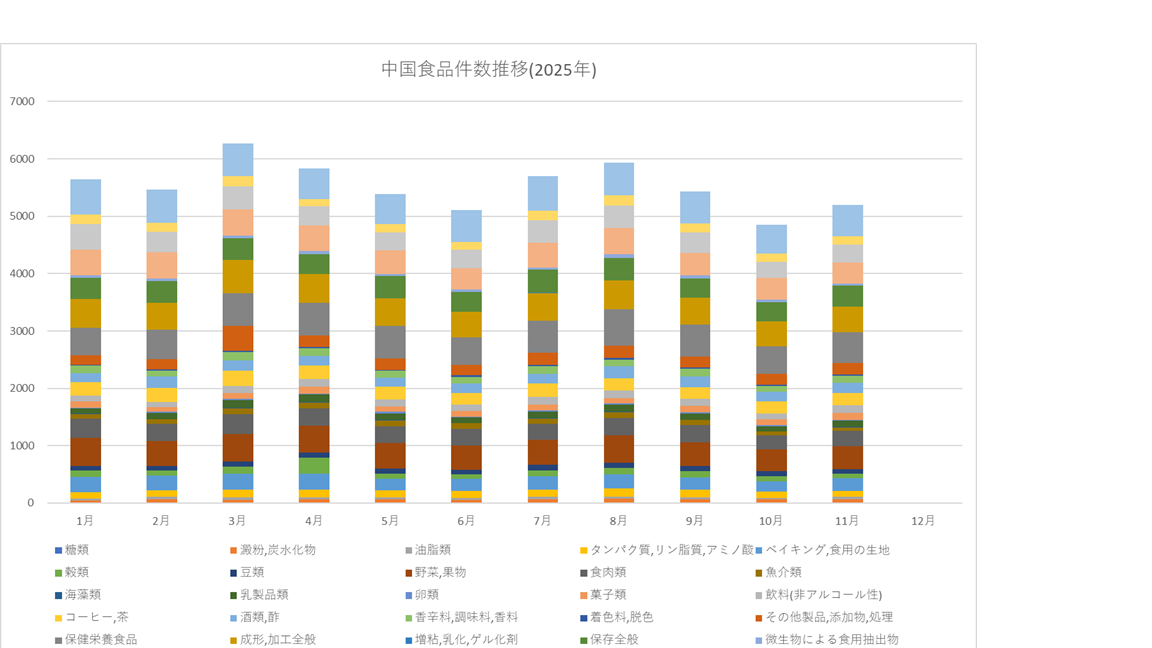Select the 澱粉,炭水化物 legend entry
Screen dimensions: 1152x648
click(x=273, y=550)
